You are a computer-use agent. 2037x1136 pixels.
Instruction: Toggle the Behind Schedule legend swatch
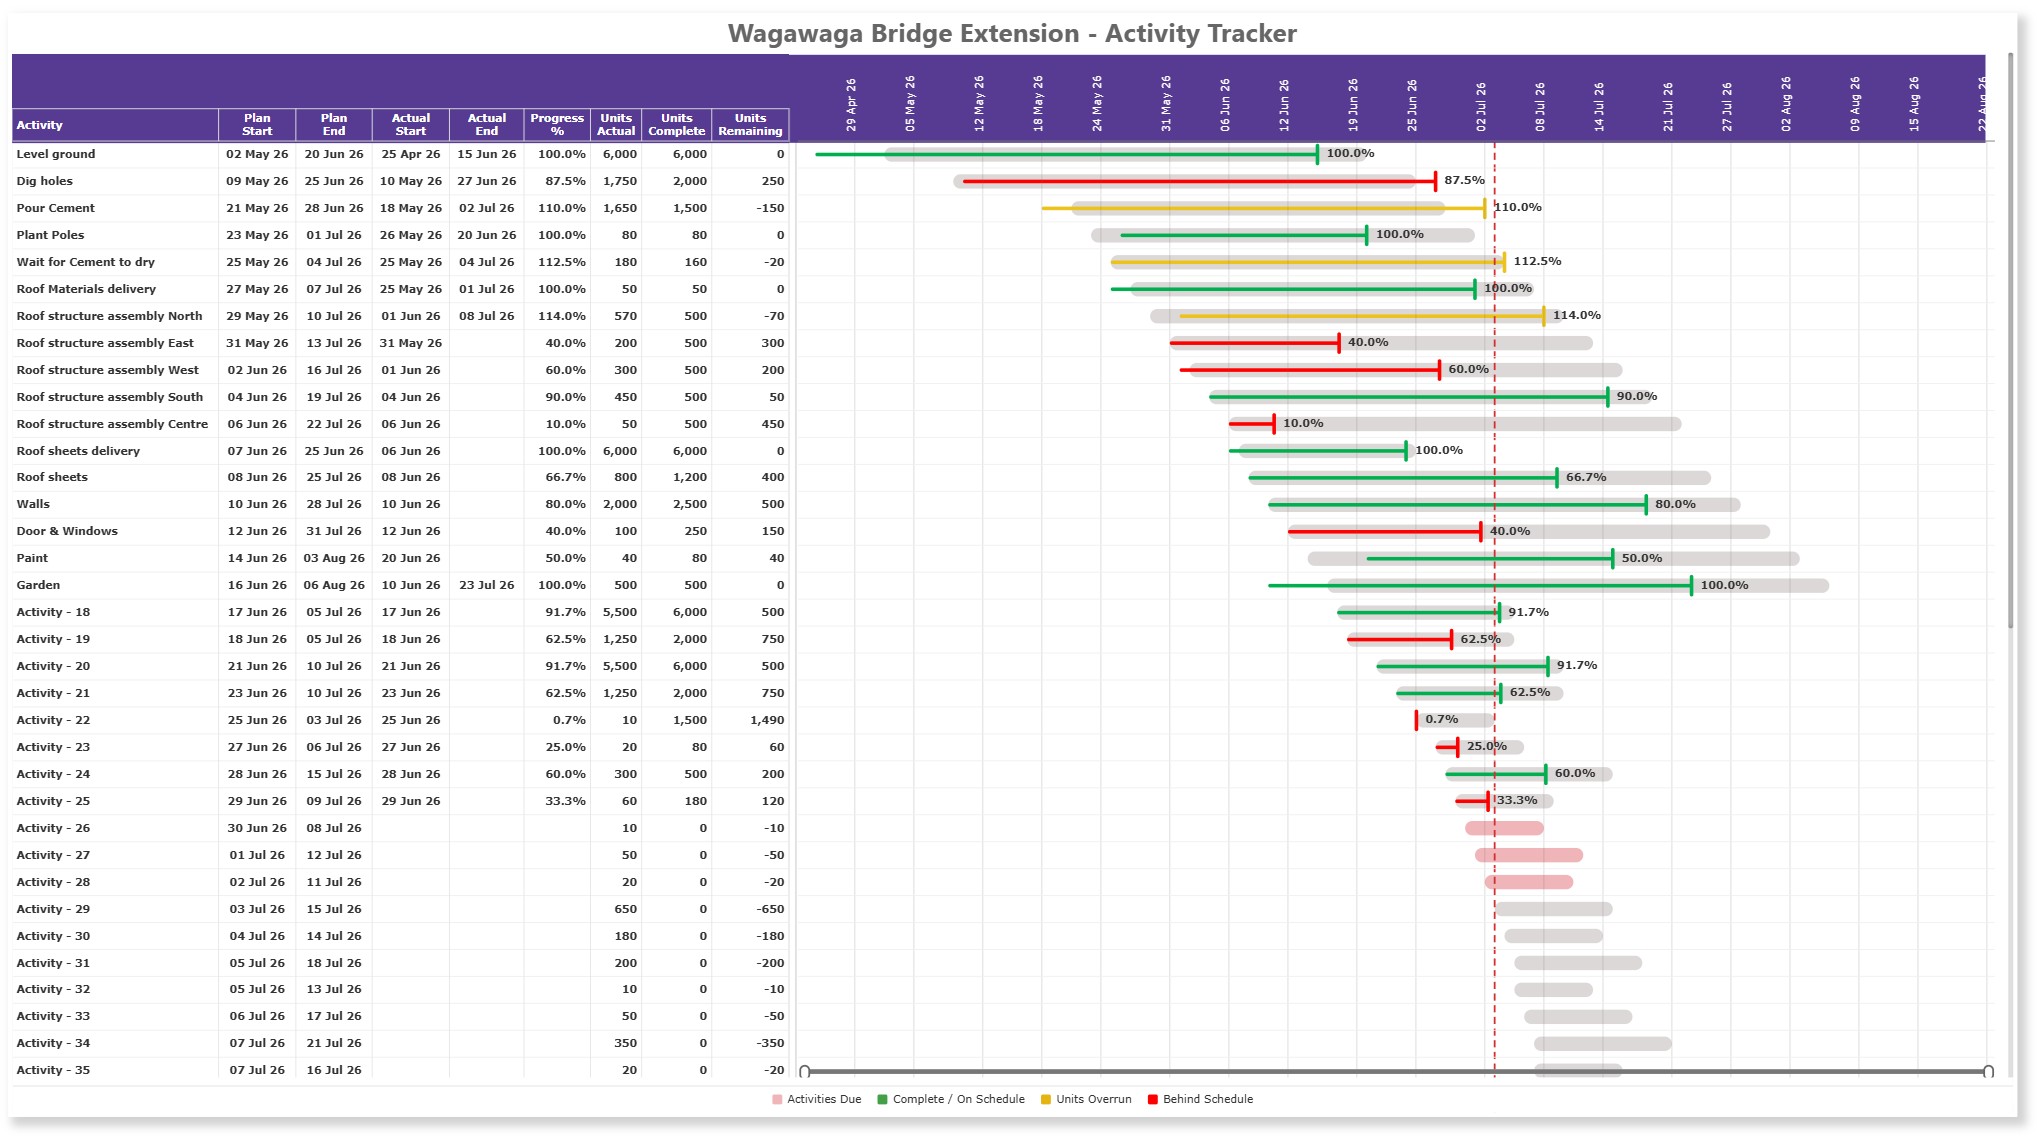(x=1152, y=1099)
